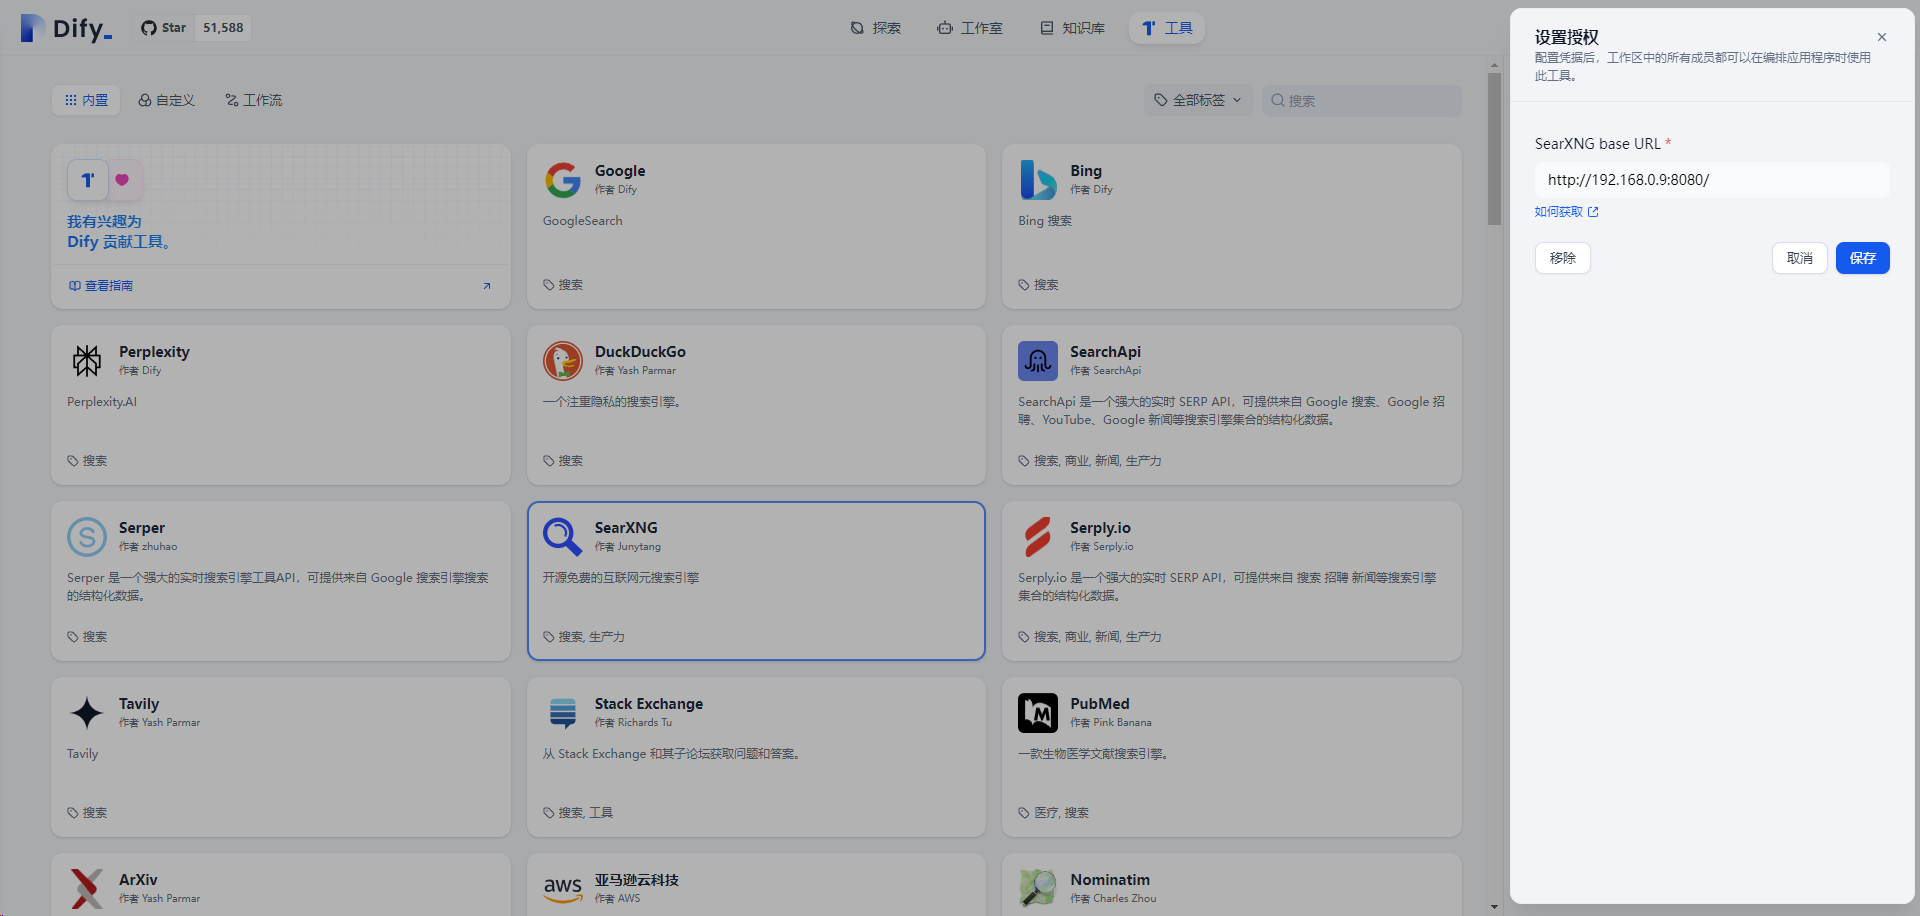1920x916 pixels.
Task: Click the DuckDuckGo card title
Action: click(x=640, y=352)
